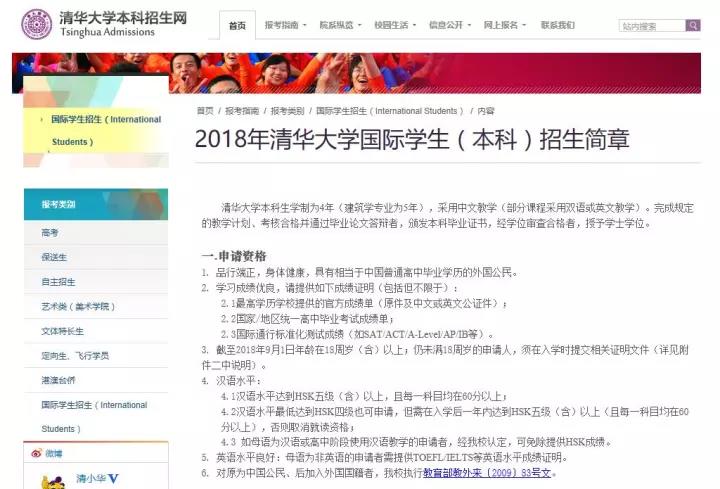Open 定向生、飞行学员 in the sidebar
The width and height of the screenshot is (720, 489).
point(96,355)
